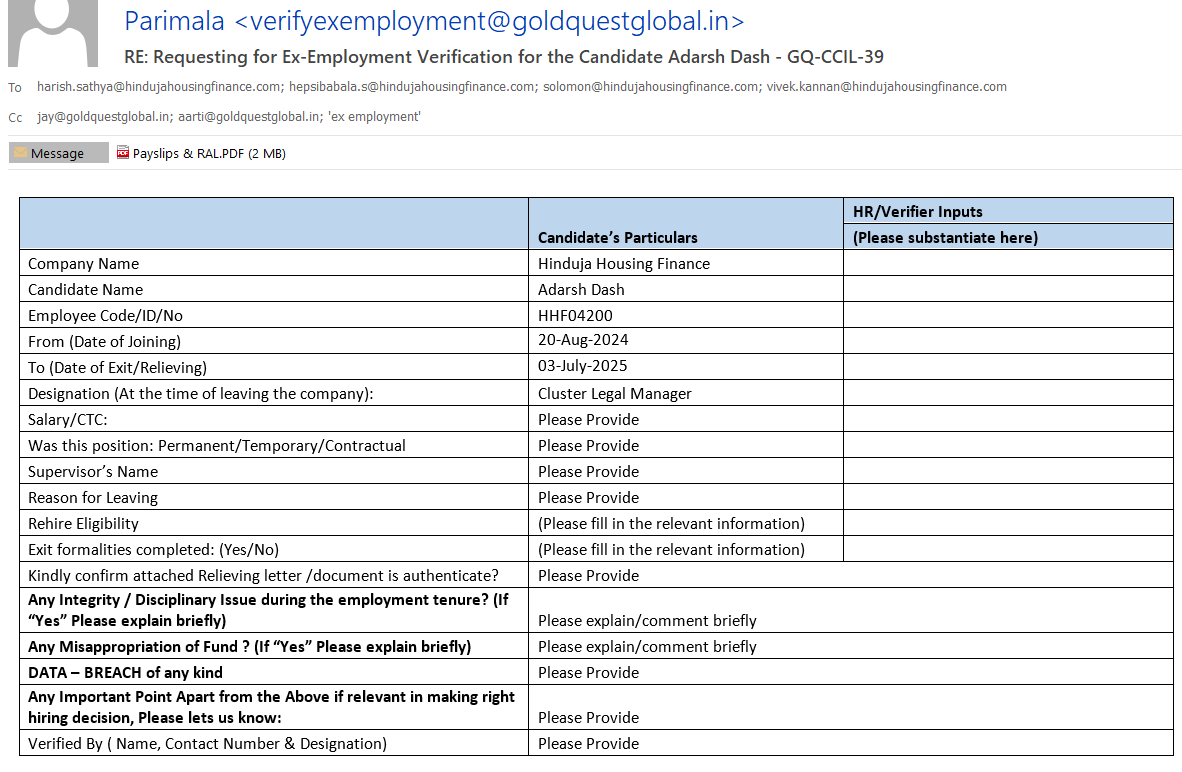This screenshot has width=1182, height=772.
Task: Click the email subject line text
Action: [x=503, y=57]
